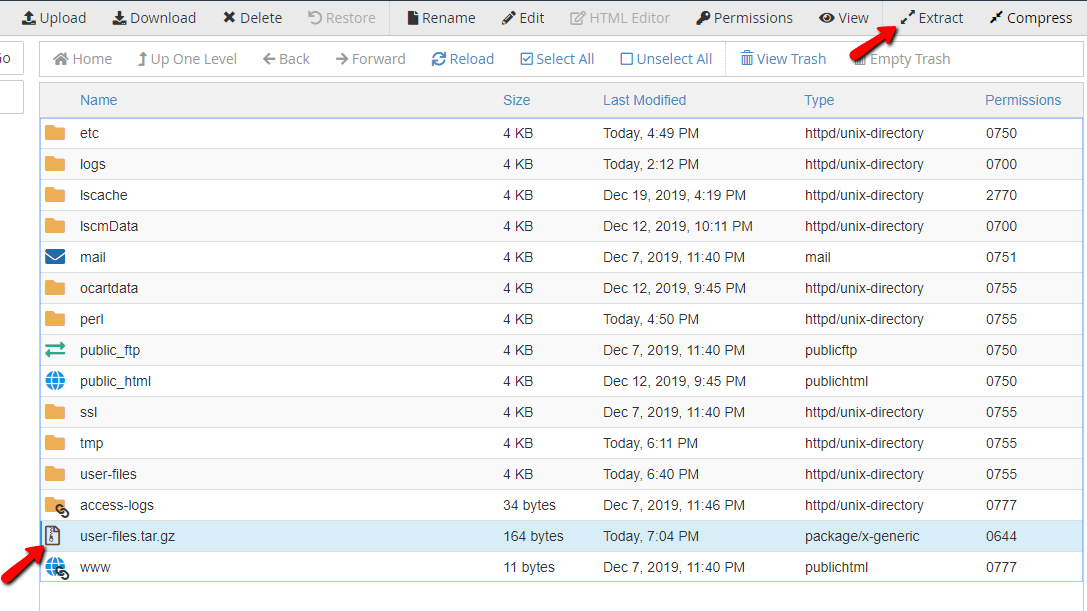Click the View toolbar button
This screenshot has width=1087, height=611.
click(x=844, y=18)
